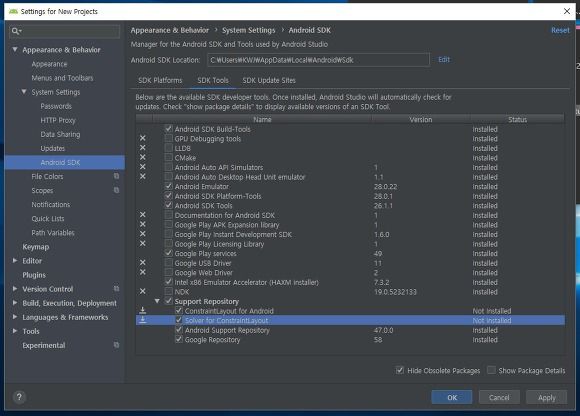Uncheck Google Play services checkbox
The height and width of the screenshot is (416, 580).
(169, 253)
